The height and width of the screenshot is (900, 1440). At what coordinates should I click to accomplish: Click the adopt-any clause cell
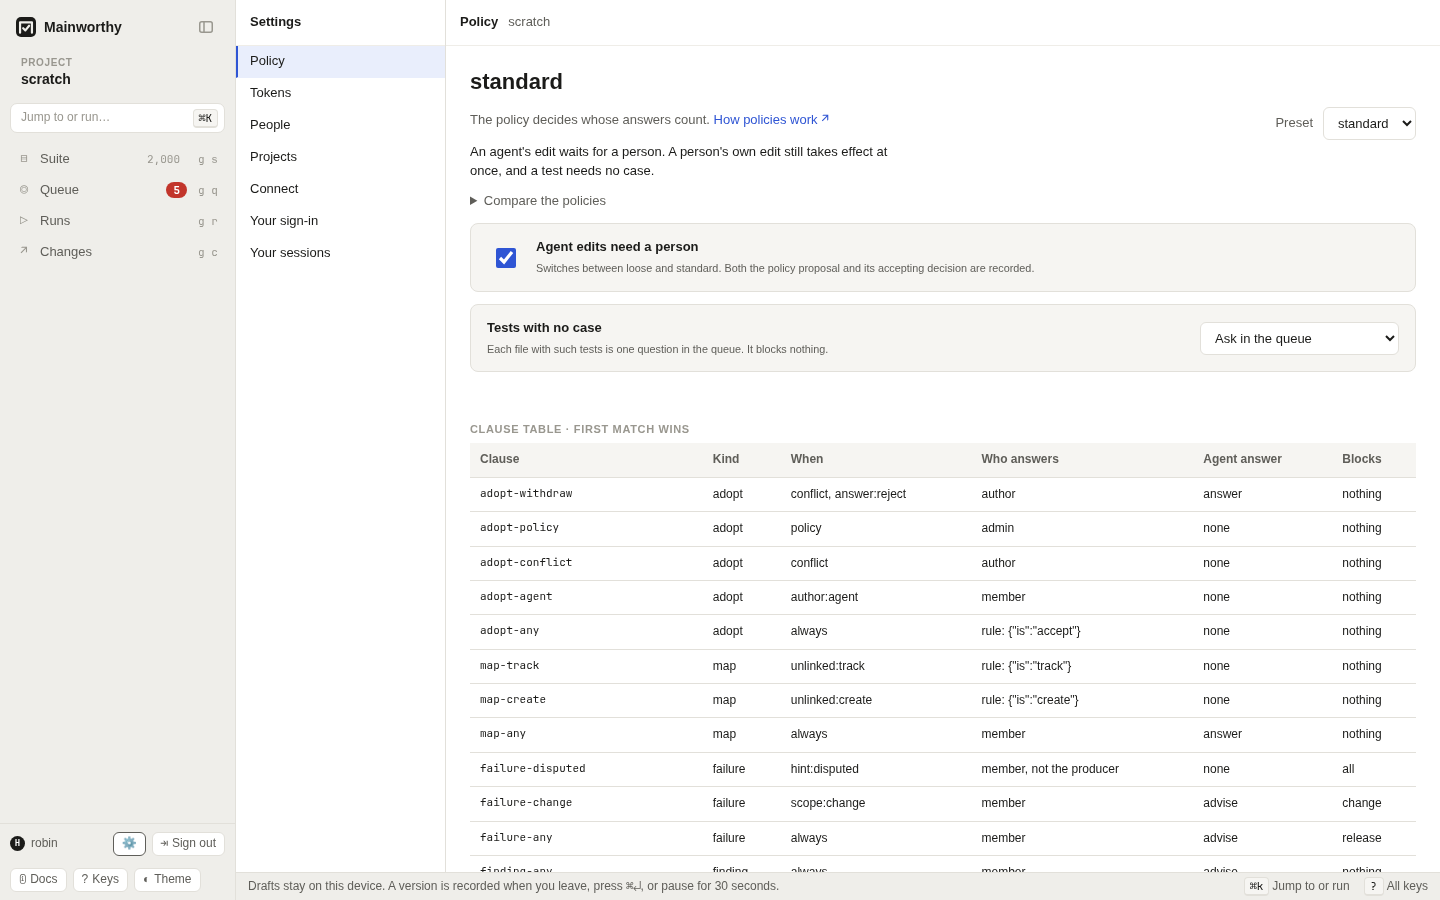tap(586, 631)
